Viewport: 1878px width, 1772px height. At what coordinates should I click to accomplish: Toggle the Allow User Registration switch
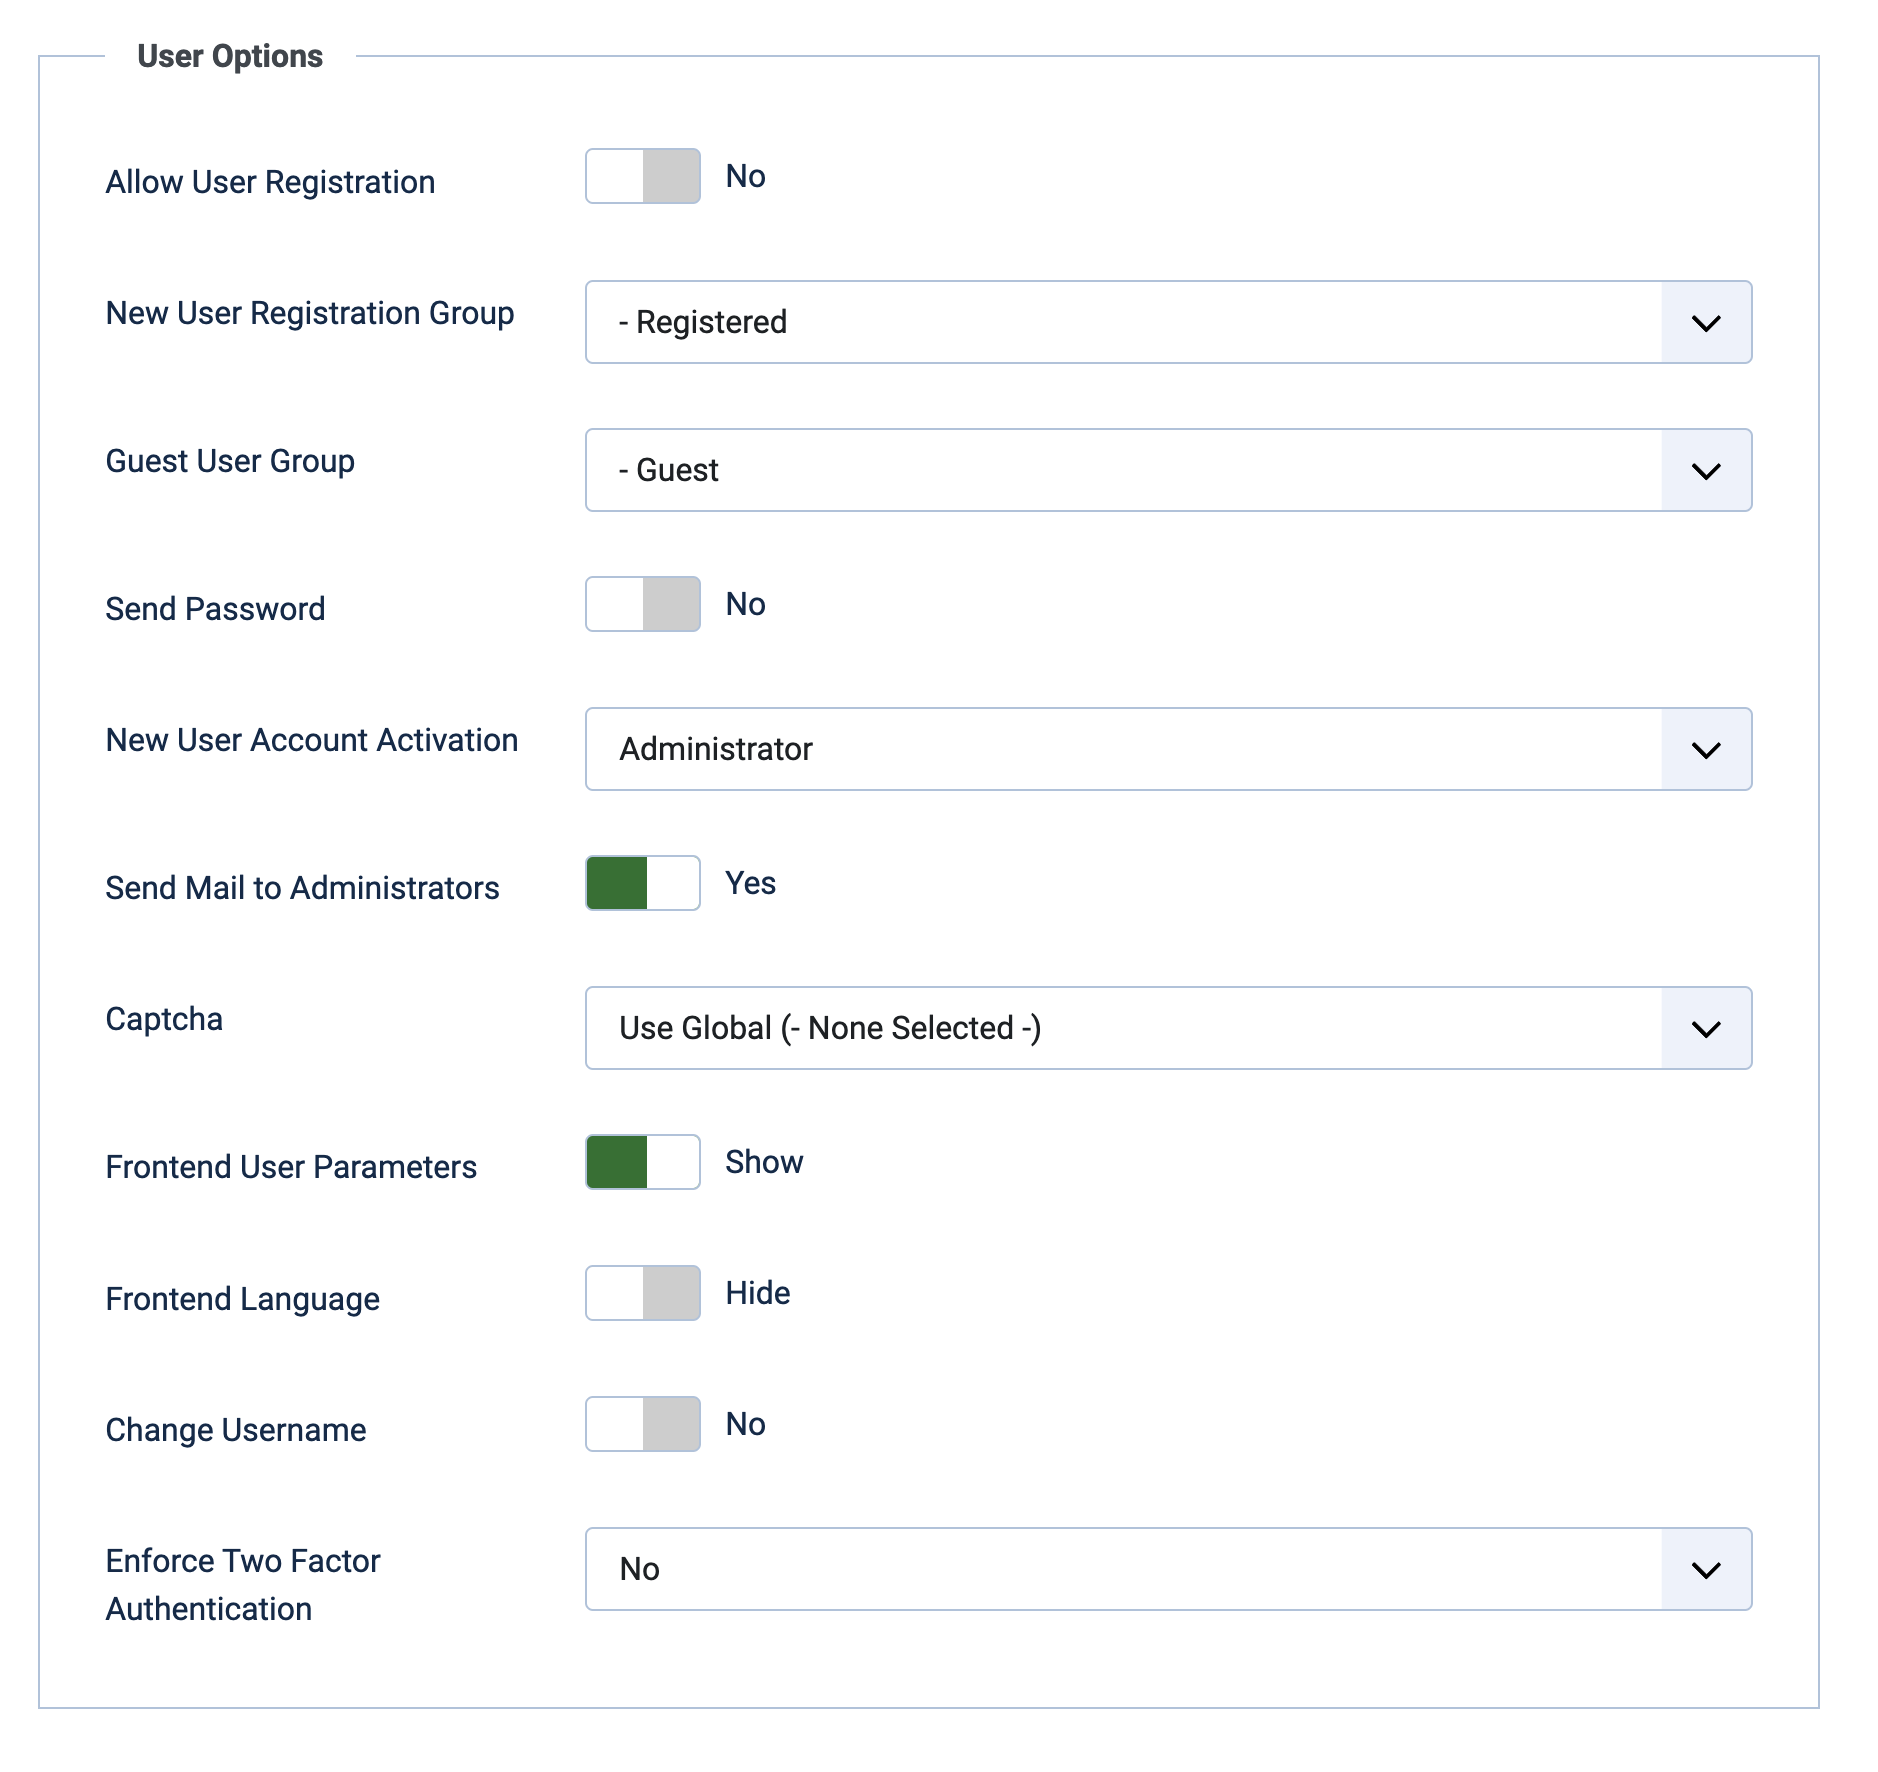tap(642, 177)
